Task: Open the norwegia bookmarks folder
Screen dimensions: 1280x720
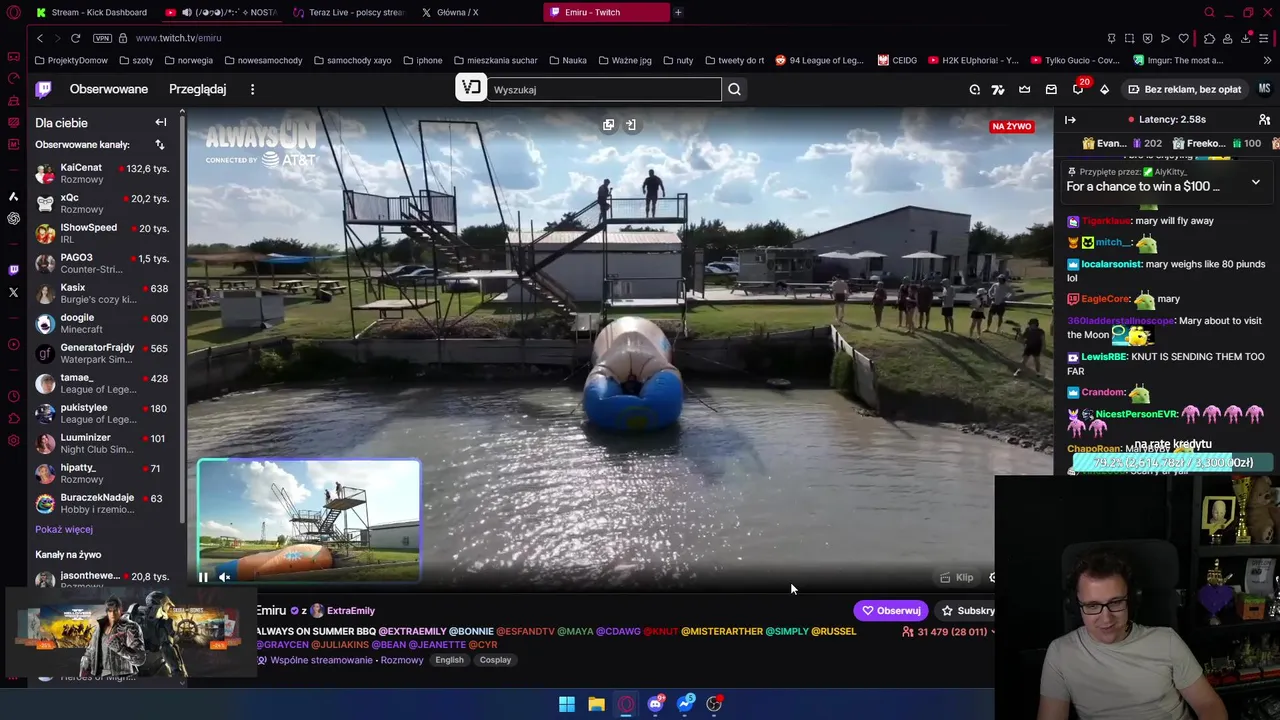Action: click(x=187, y=60)
